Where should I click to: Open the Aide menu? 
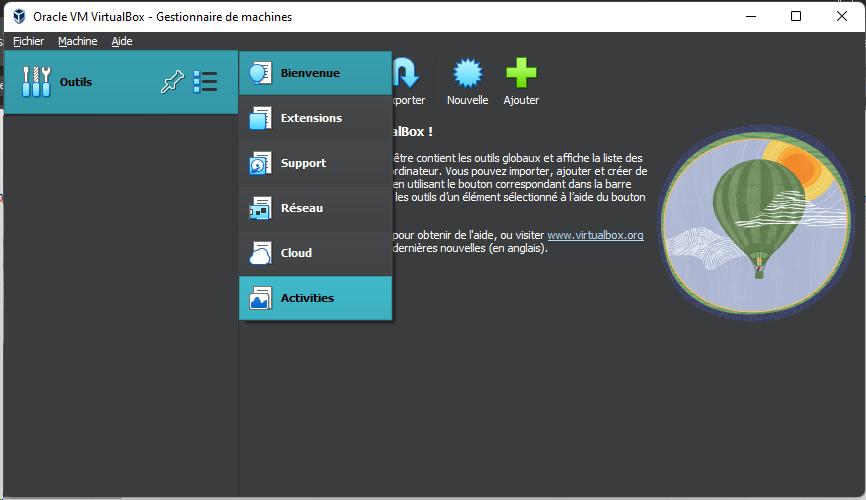[x=122, y=41]
